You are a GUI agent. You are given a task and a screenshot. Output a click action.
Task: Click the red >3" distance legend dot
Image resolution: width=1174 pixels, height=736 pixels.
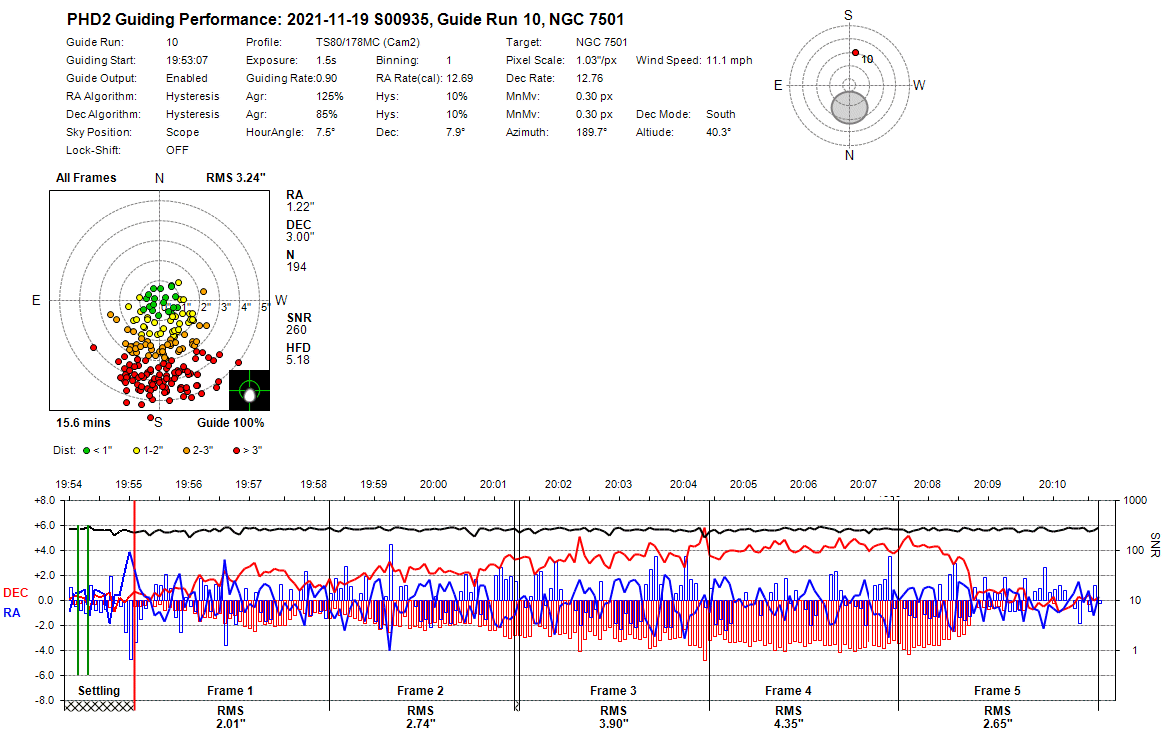point(237,451)
